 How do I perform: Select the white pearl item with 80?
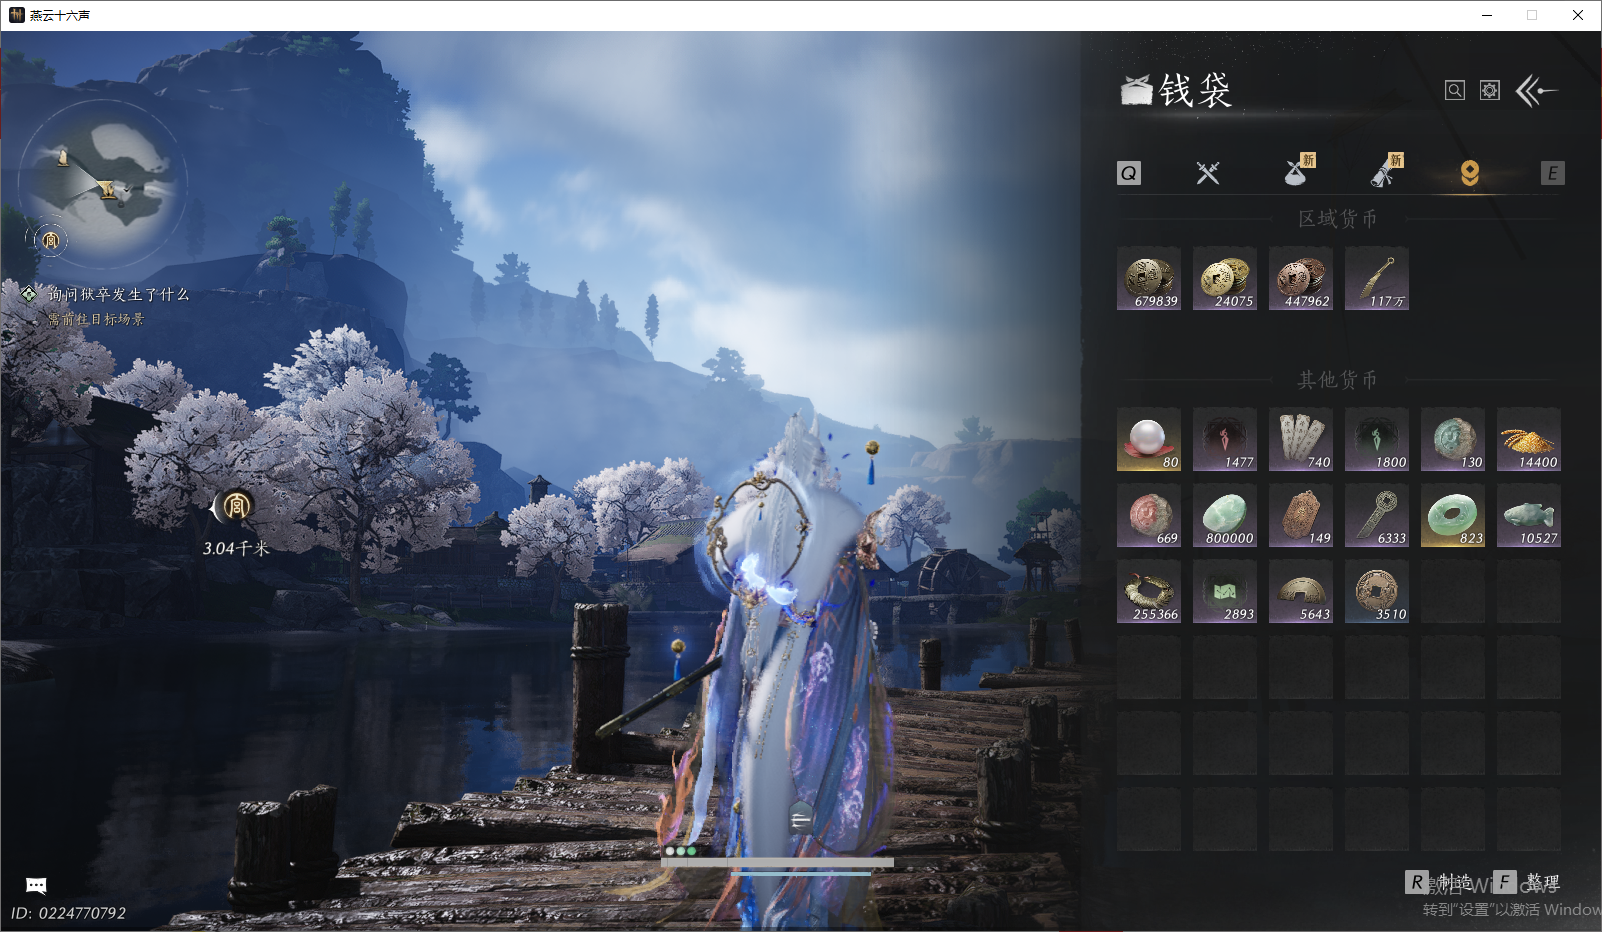[x=1149, y=440]
